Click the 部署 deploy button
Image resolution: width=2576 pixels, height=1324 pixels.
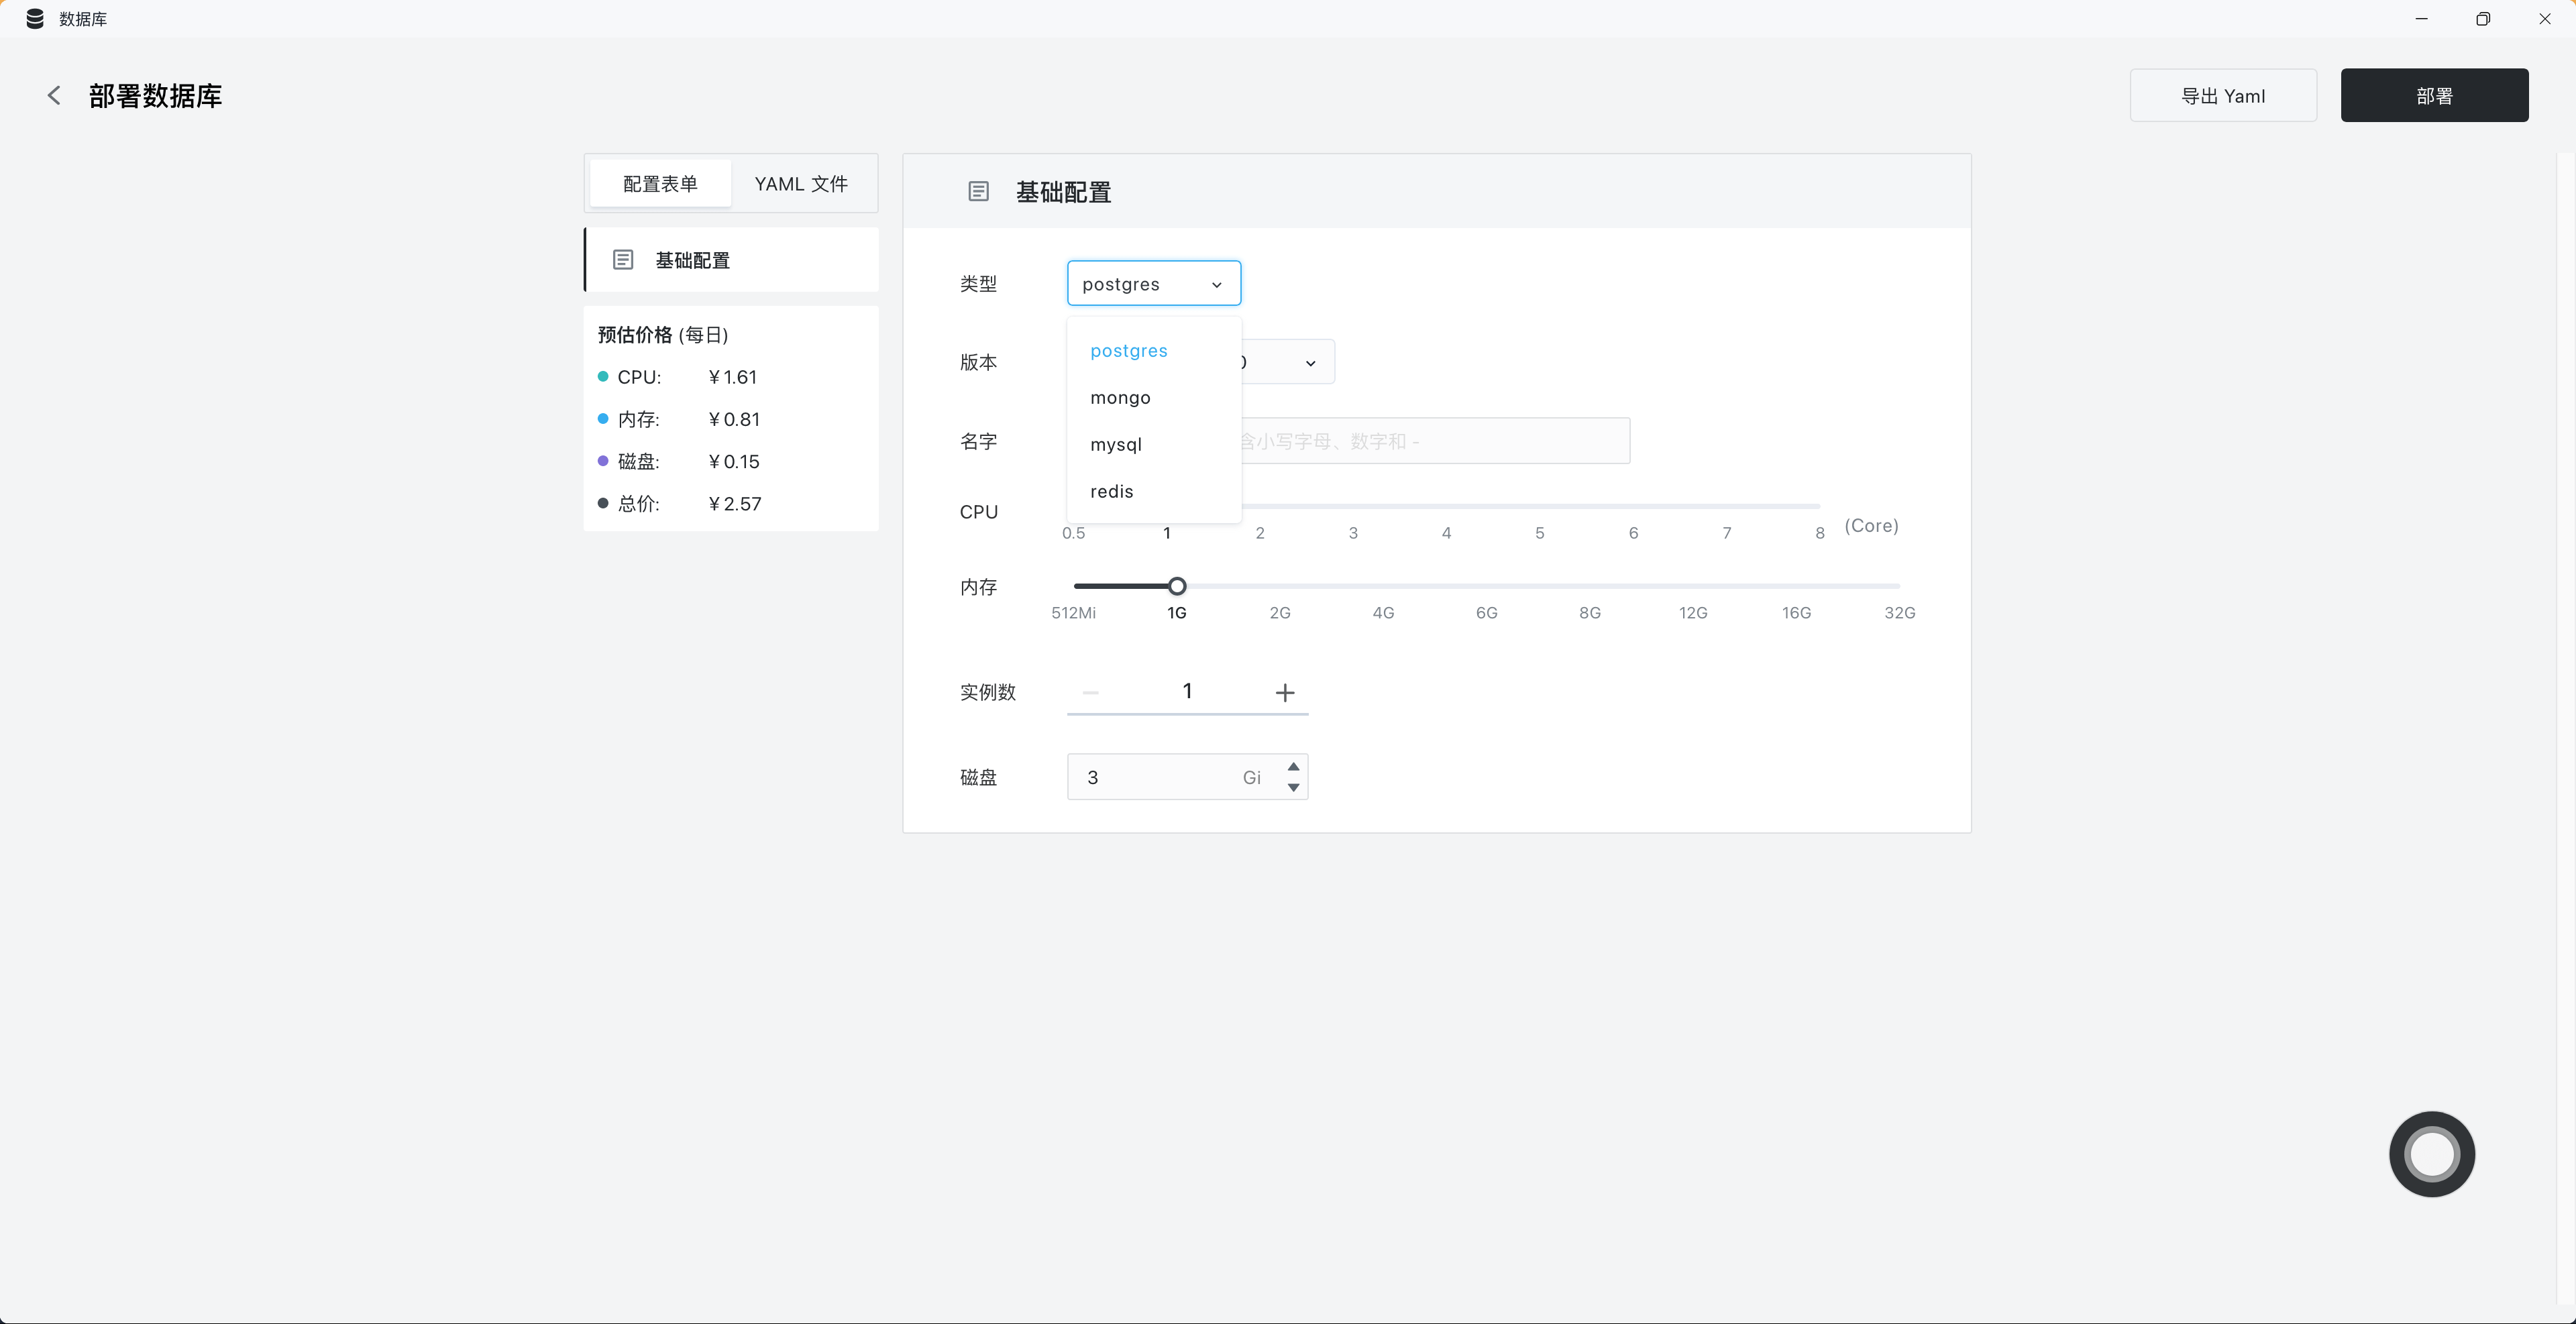click(2434, 95)
